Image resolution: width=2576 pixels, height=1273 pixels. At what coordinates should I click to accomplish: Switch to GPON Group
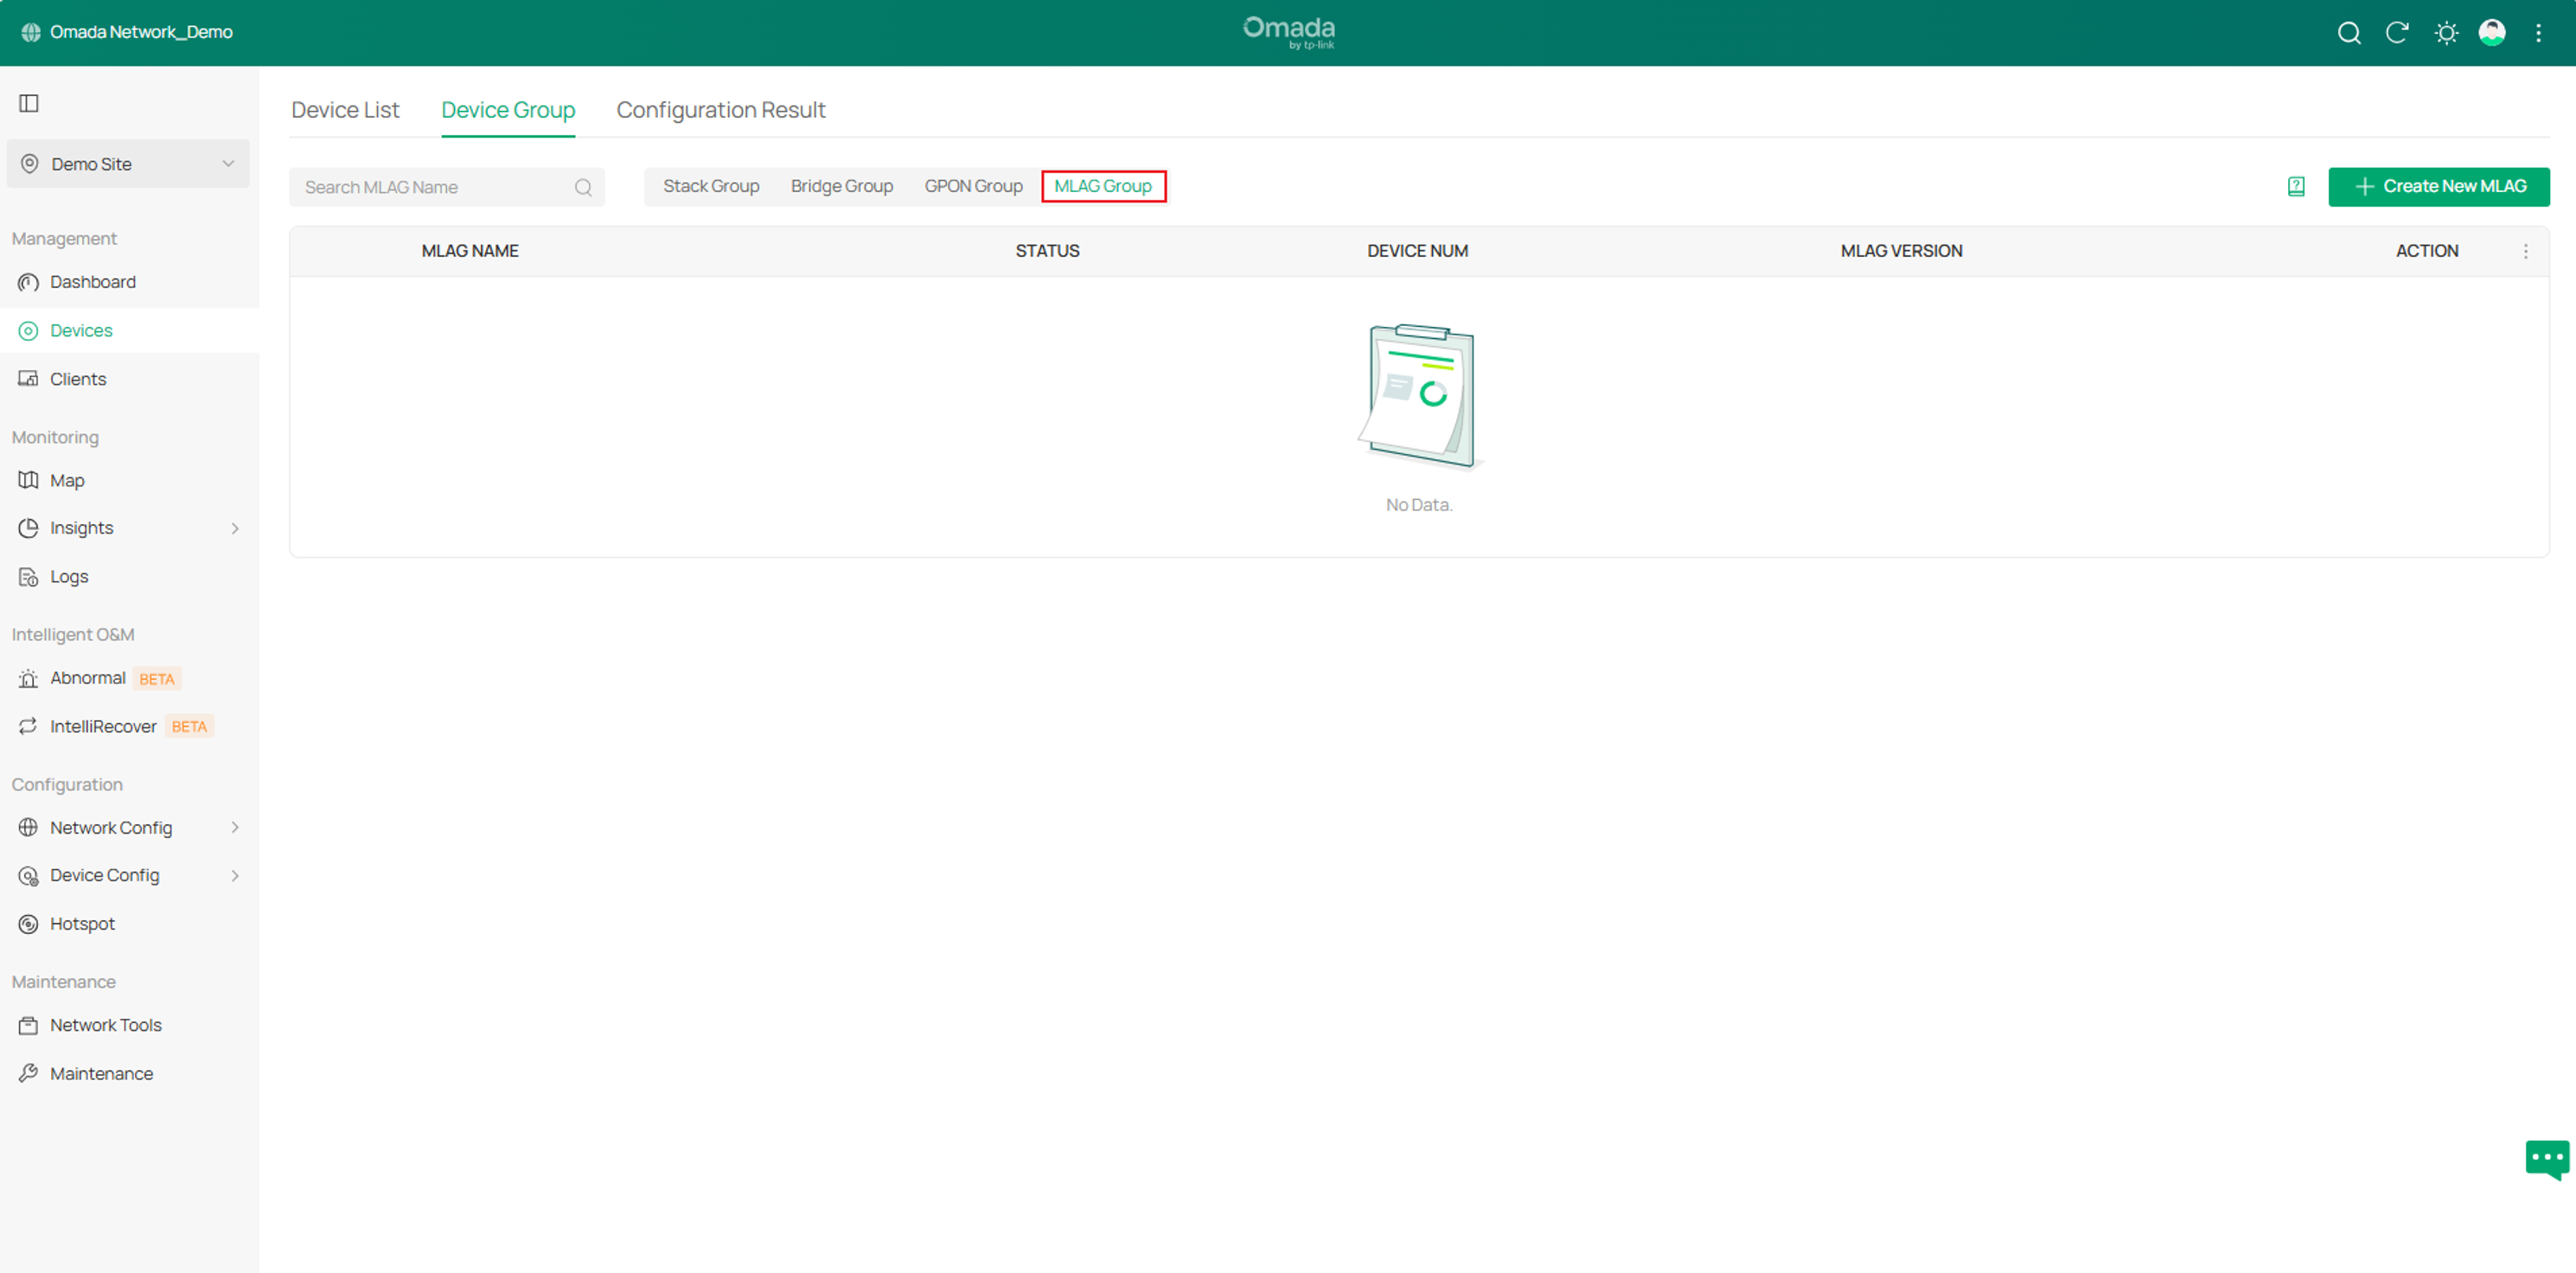click(973, 186)
